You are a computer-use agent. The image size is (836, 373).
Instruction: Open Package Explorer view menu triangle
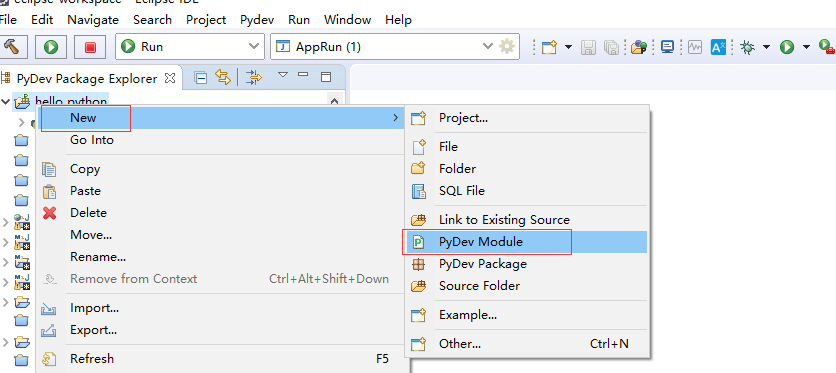click(x=283, y=75)
